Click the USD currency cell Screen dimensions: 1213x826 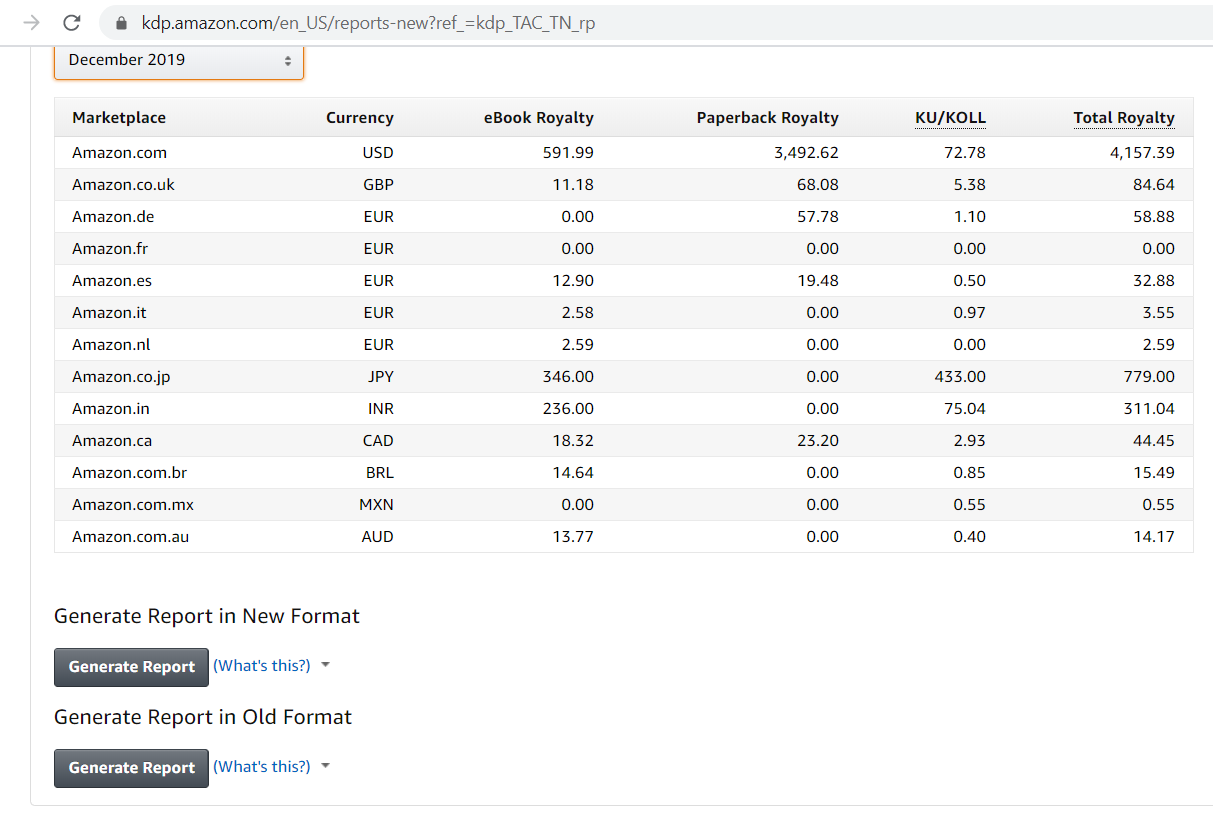click(378, 153)
